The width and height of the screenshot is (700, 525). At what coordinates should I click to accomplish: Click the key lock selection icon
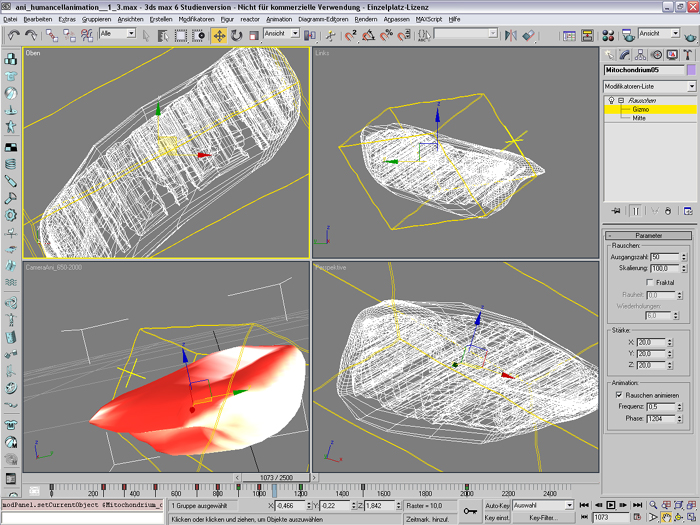[x=470, y=511]
